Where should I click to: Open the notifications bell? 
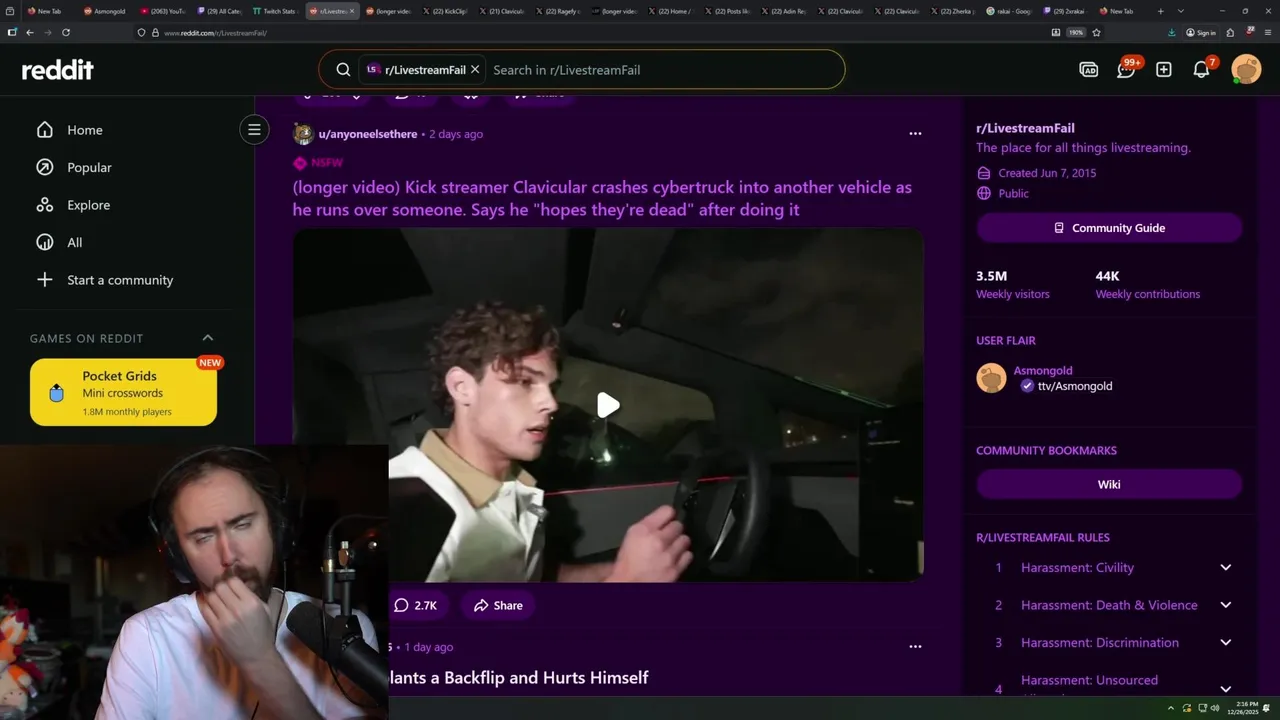point(1202,70)
